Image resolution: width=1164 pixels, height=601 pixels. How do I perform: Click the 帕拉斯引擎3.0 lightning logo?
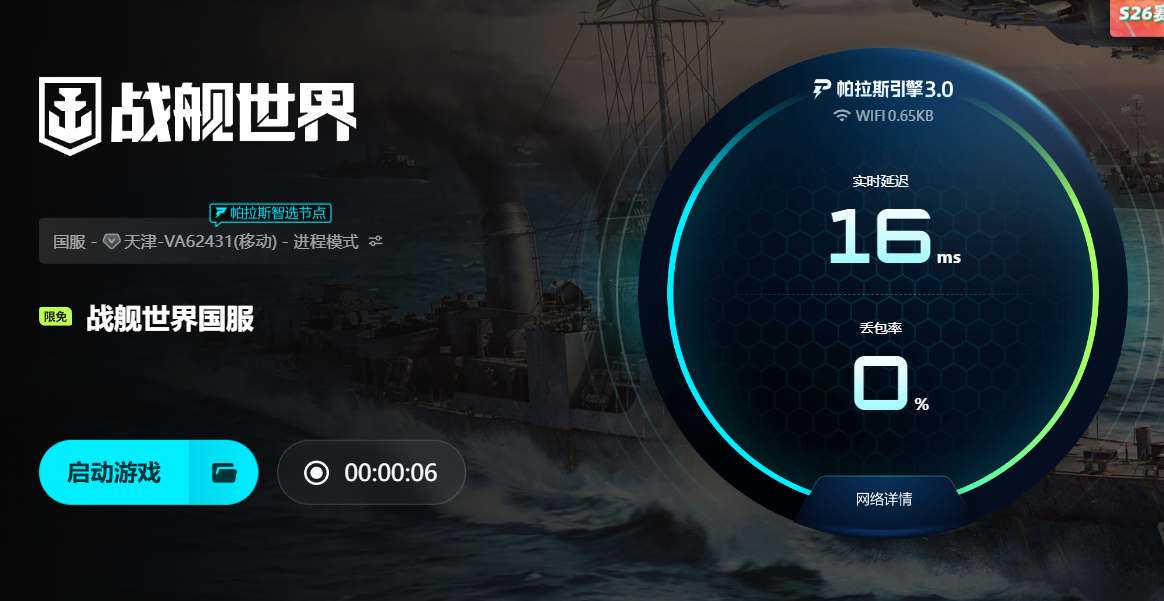tap(822, 89)
